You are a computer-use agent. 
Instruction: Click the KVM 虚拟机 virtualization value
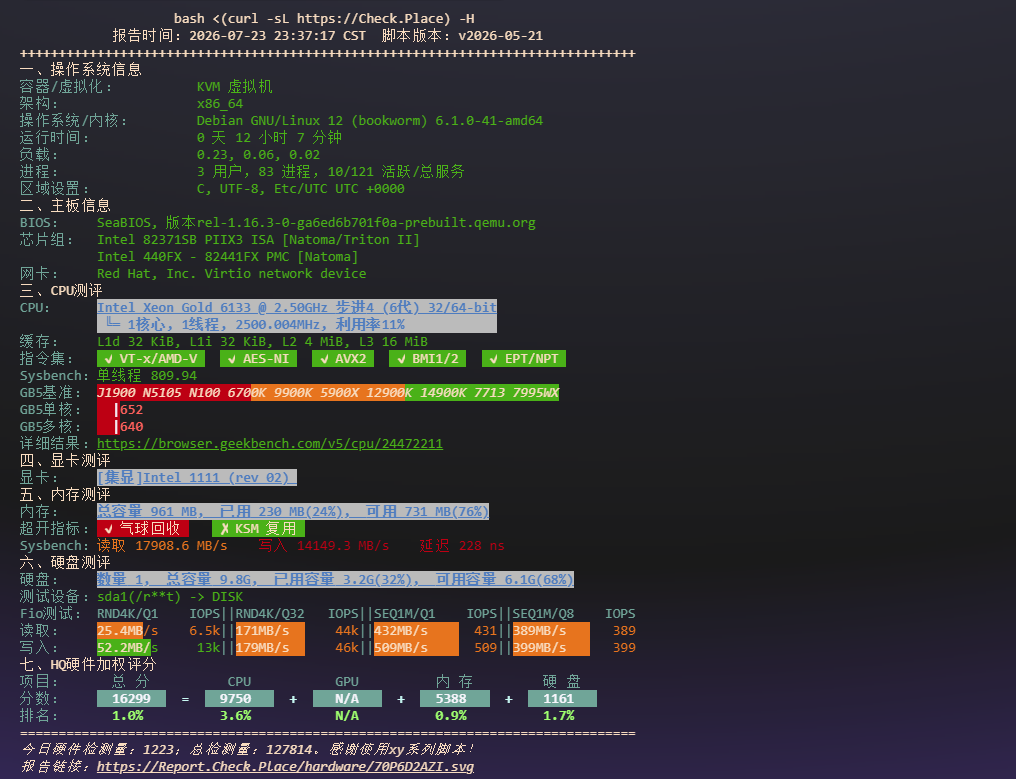pos(235,87)
